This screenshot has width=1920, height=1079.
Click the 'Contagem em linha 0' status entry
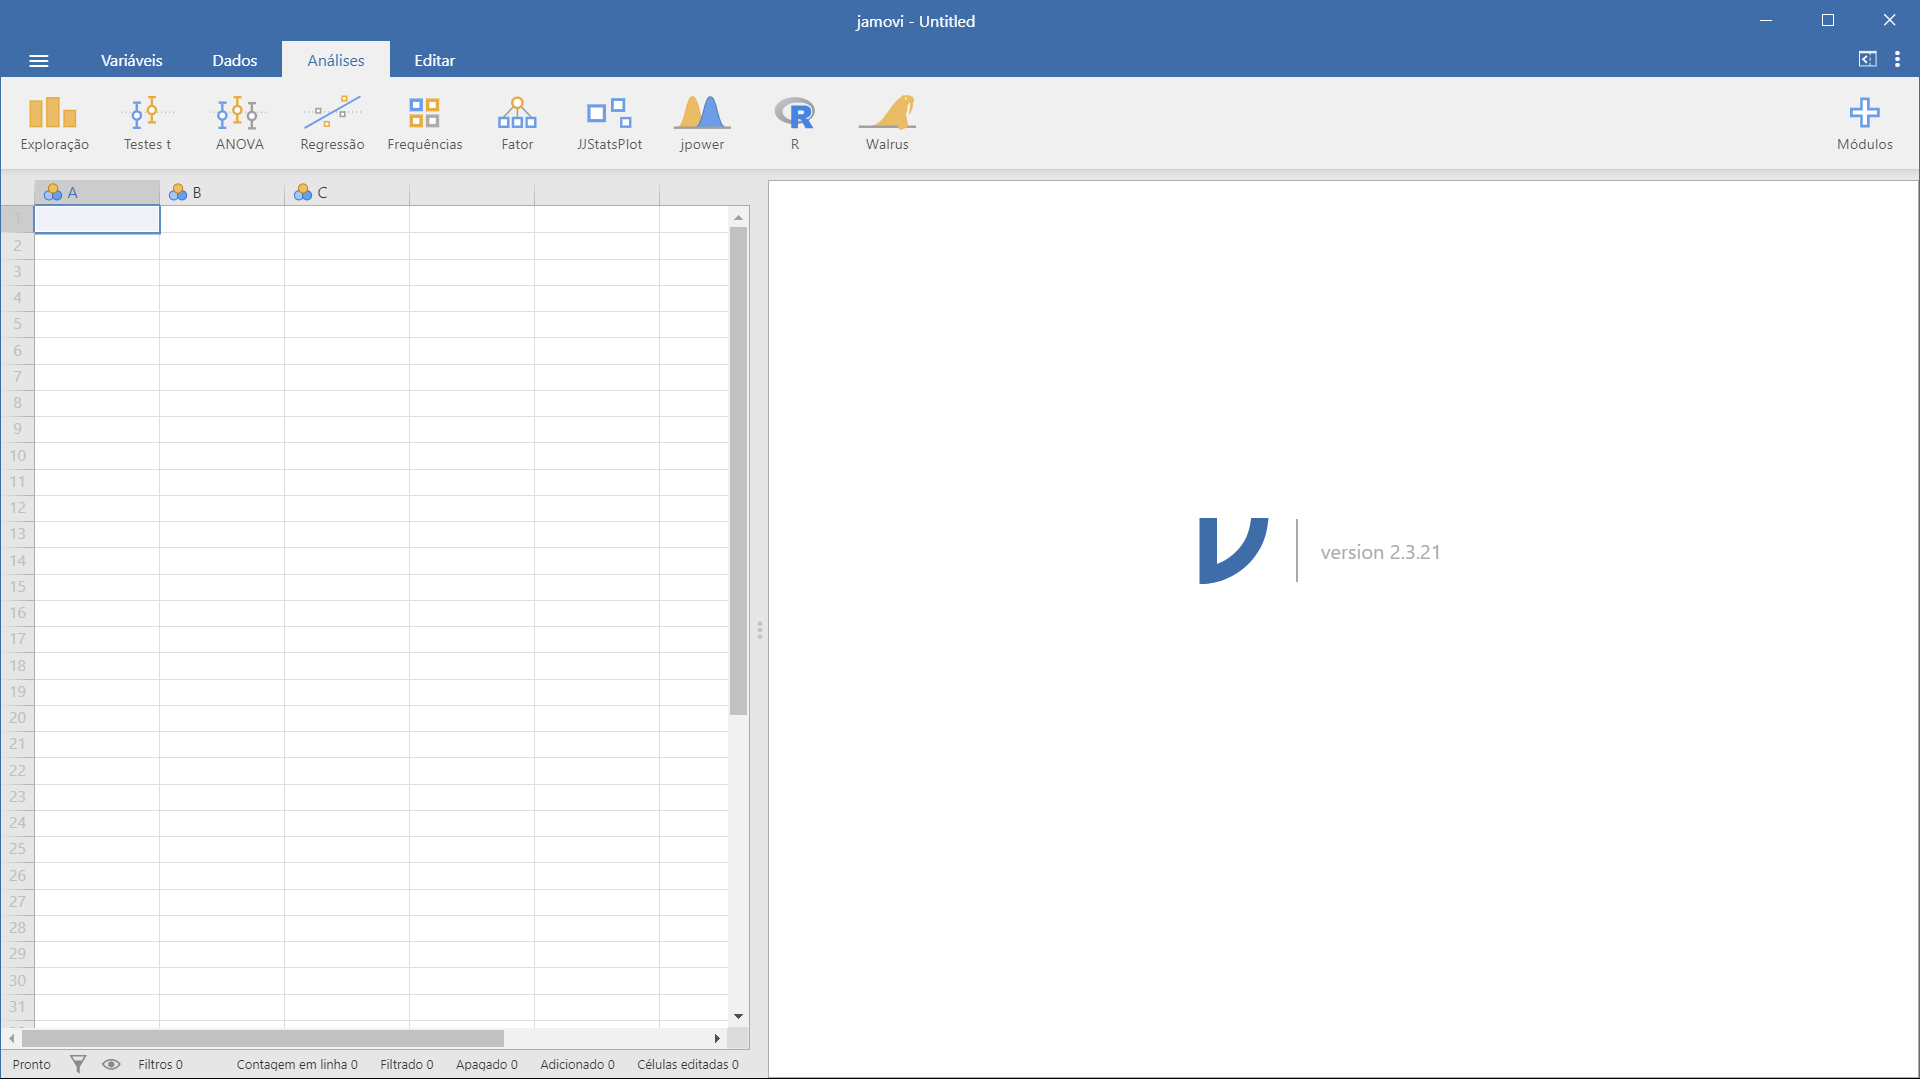pos(297,1064)
